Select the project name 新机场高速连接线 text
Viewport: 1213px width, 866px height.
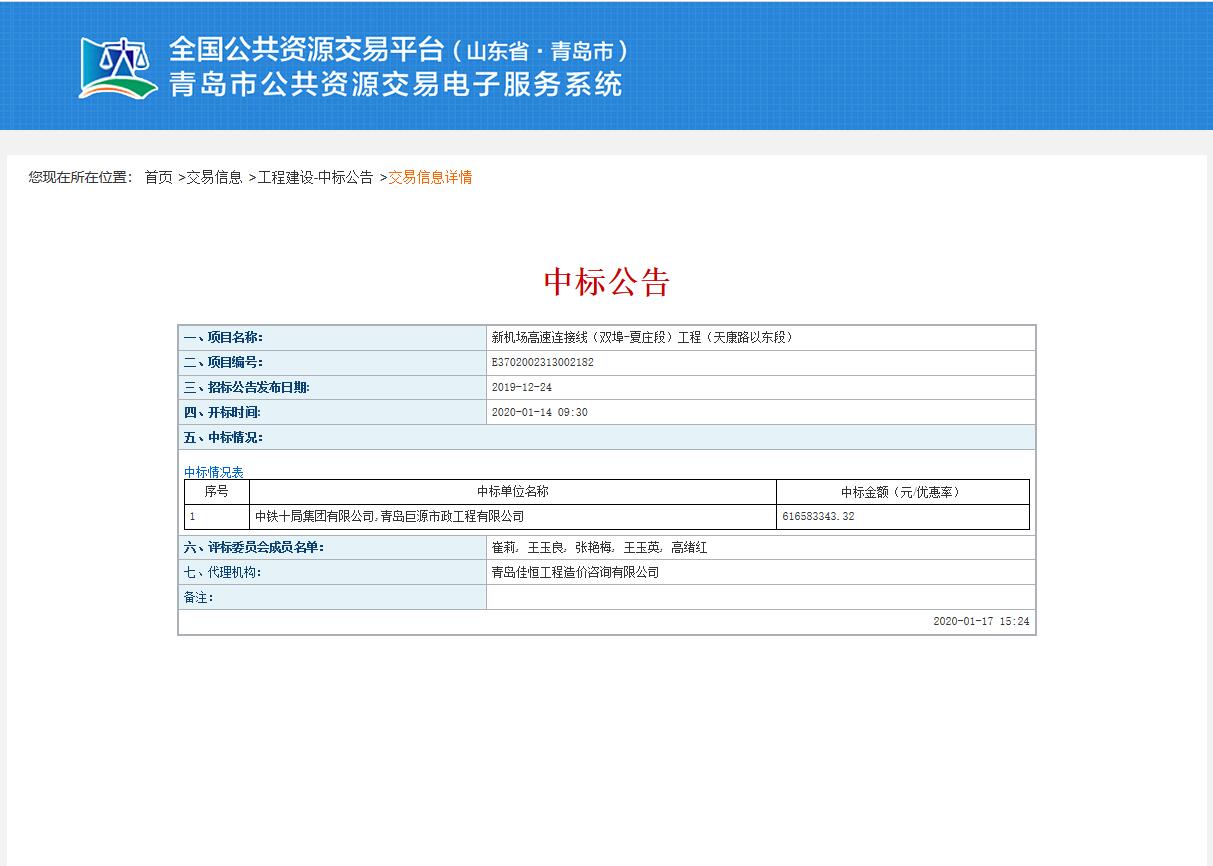click(x=641, y=338)
